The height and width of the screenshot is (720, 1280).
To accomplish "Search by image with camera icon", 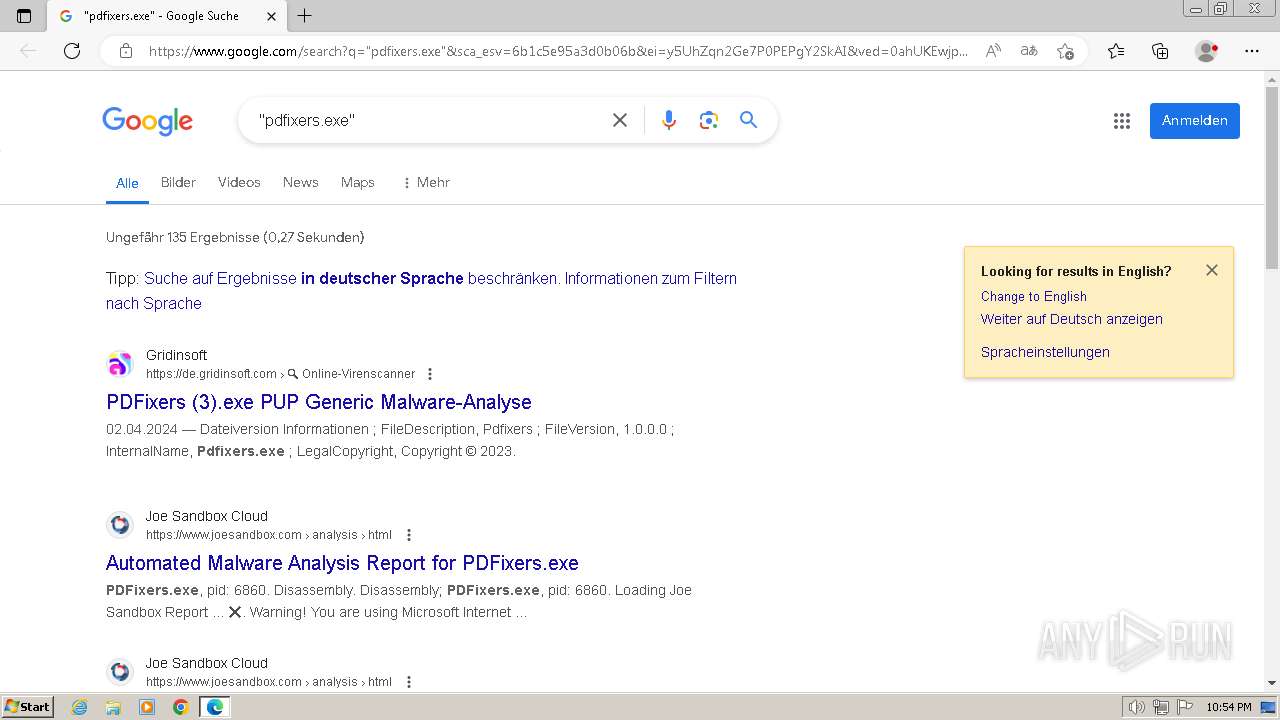I will [x=709, y=120].
